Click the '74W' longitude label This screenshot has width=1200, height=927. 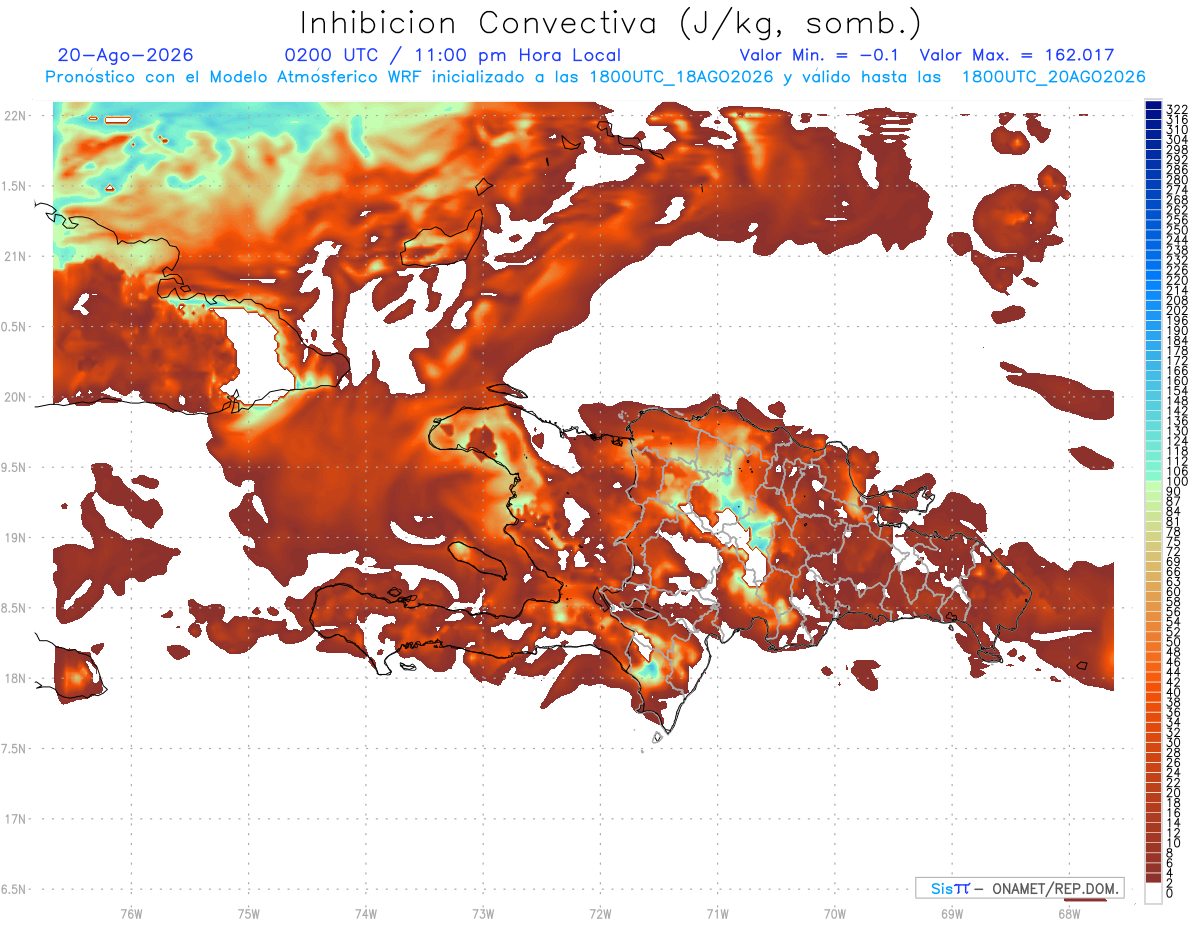pos(366,913)
